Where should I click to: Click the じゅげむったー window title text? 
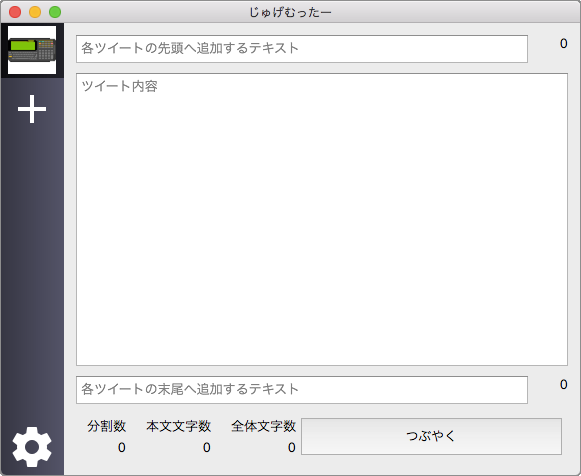pos(290,12)
